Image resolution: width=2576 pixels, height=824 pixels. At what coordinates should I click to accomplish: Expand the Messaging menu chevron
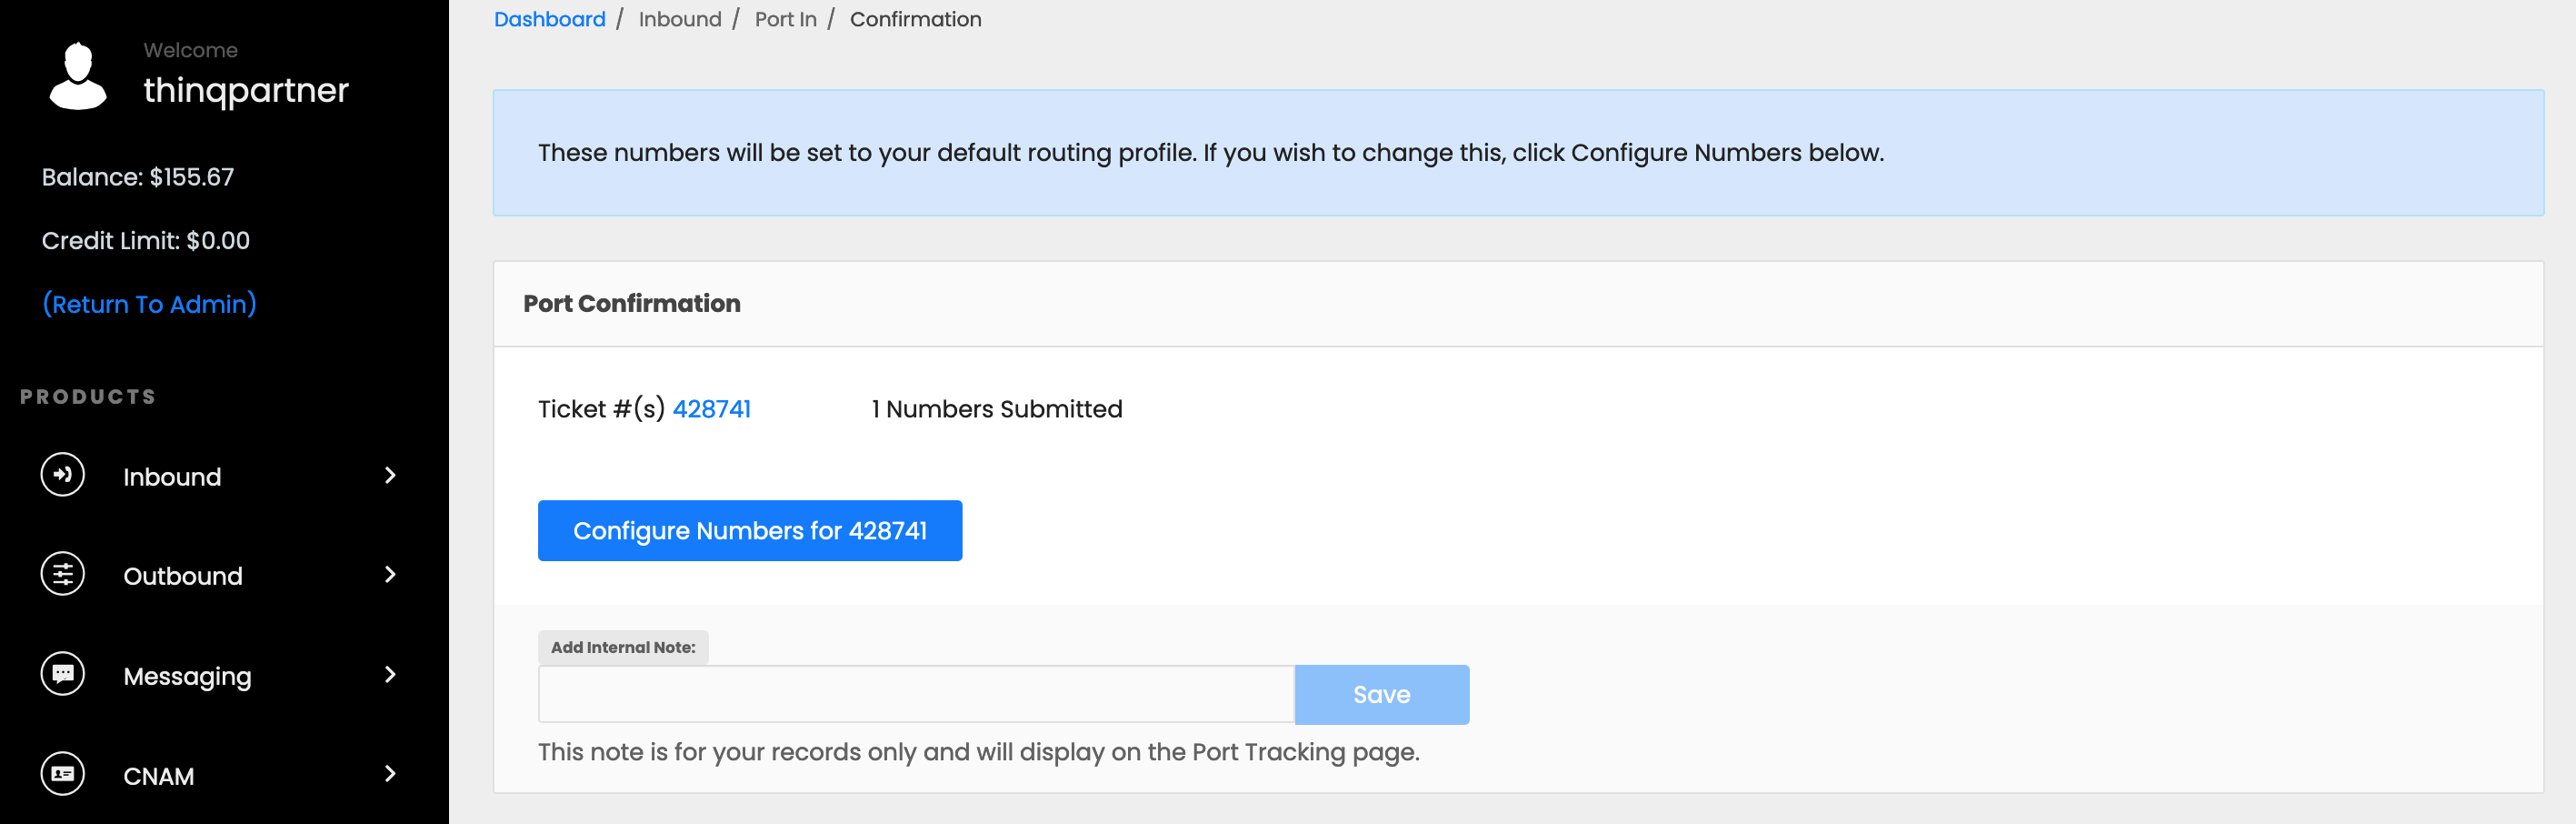point(390,674)
